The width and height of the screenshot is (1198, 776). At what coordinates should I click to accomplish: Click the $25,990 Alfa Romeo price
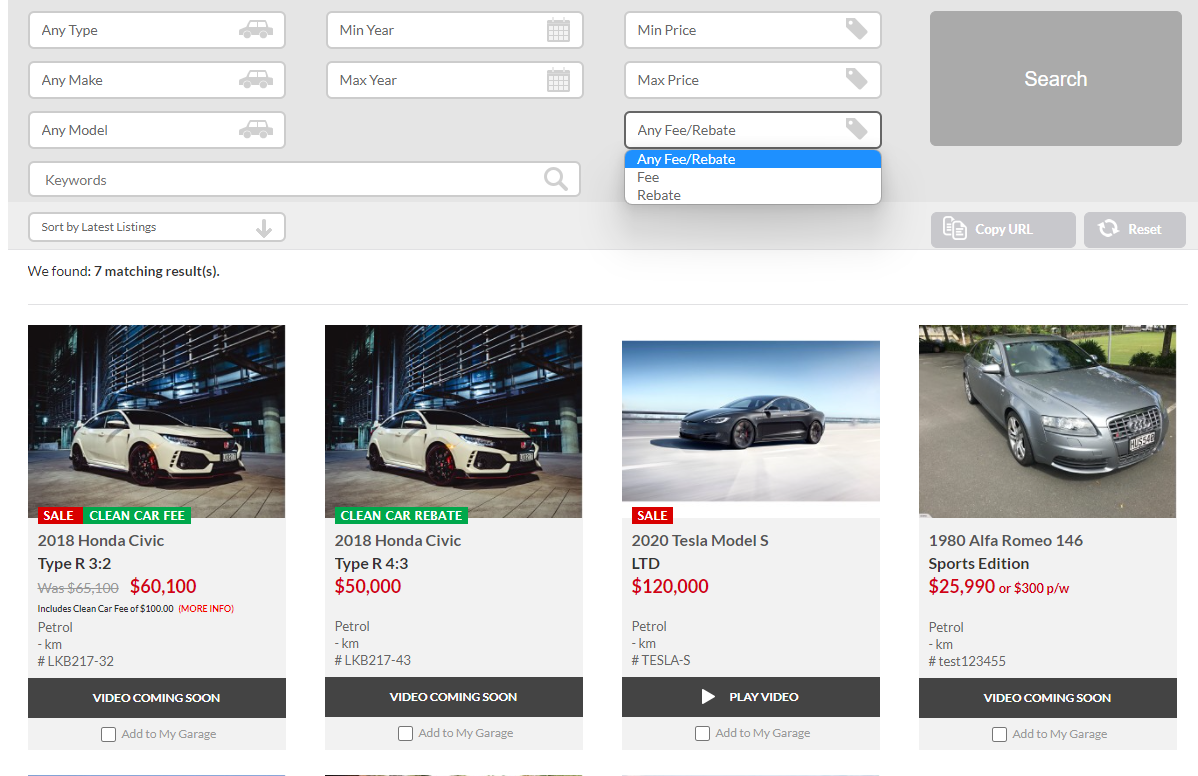[x=962, y=586]
